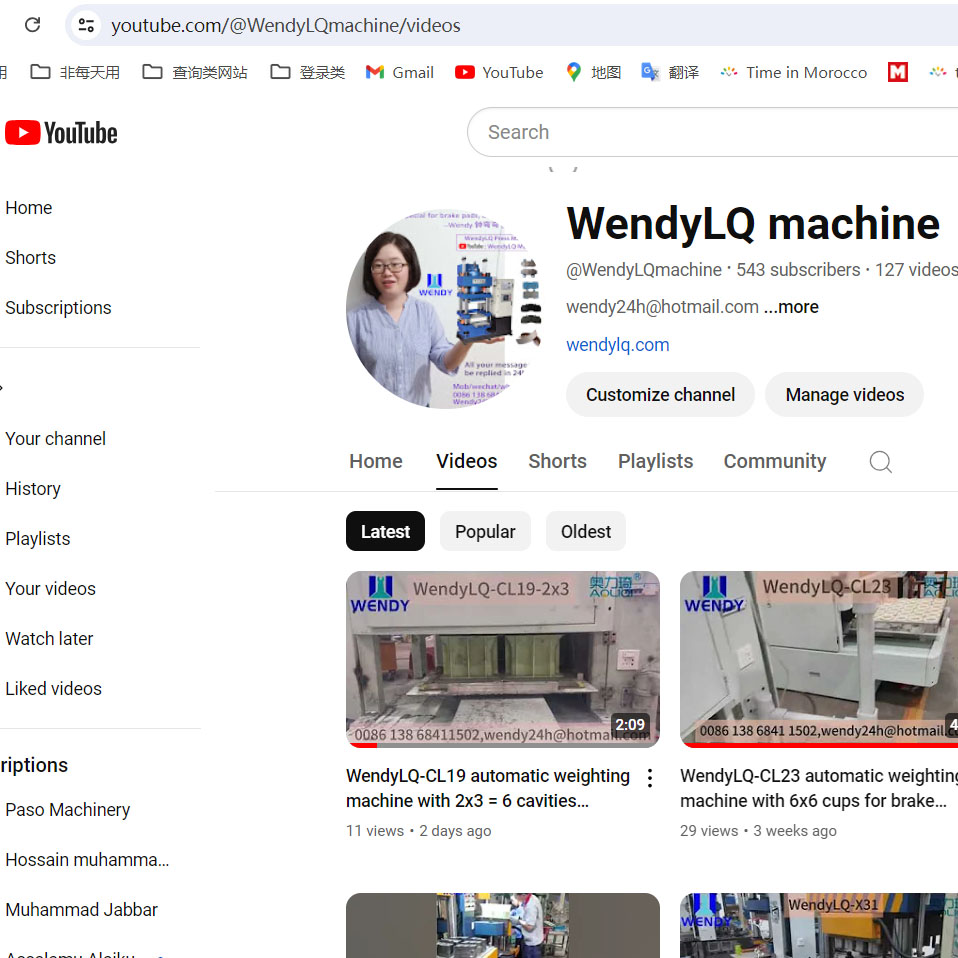958x958 pixels.
Task: Sort videos by Popular
Action: point(485,532)
